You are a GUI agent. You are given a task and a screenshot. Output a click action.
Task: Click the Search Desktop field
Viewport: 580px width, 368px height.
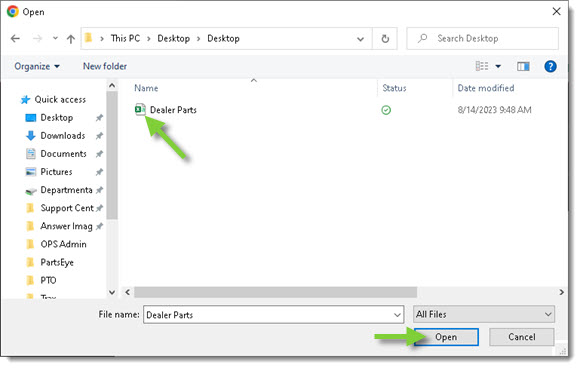click(483, 38)
